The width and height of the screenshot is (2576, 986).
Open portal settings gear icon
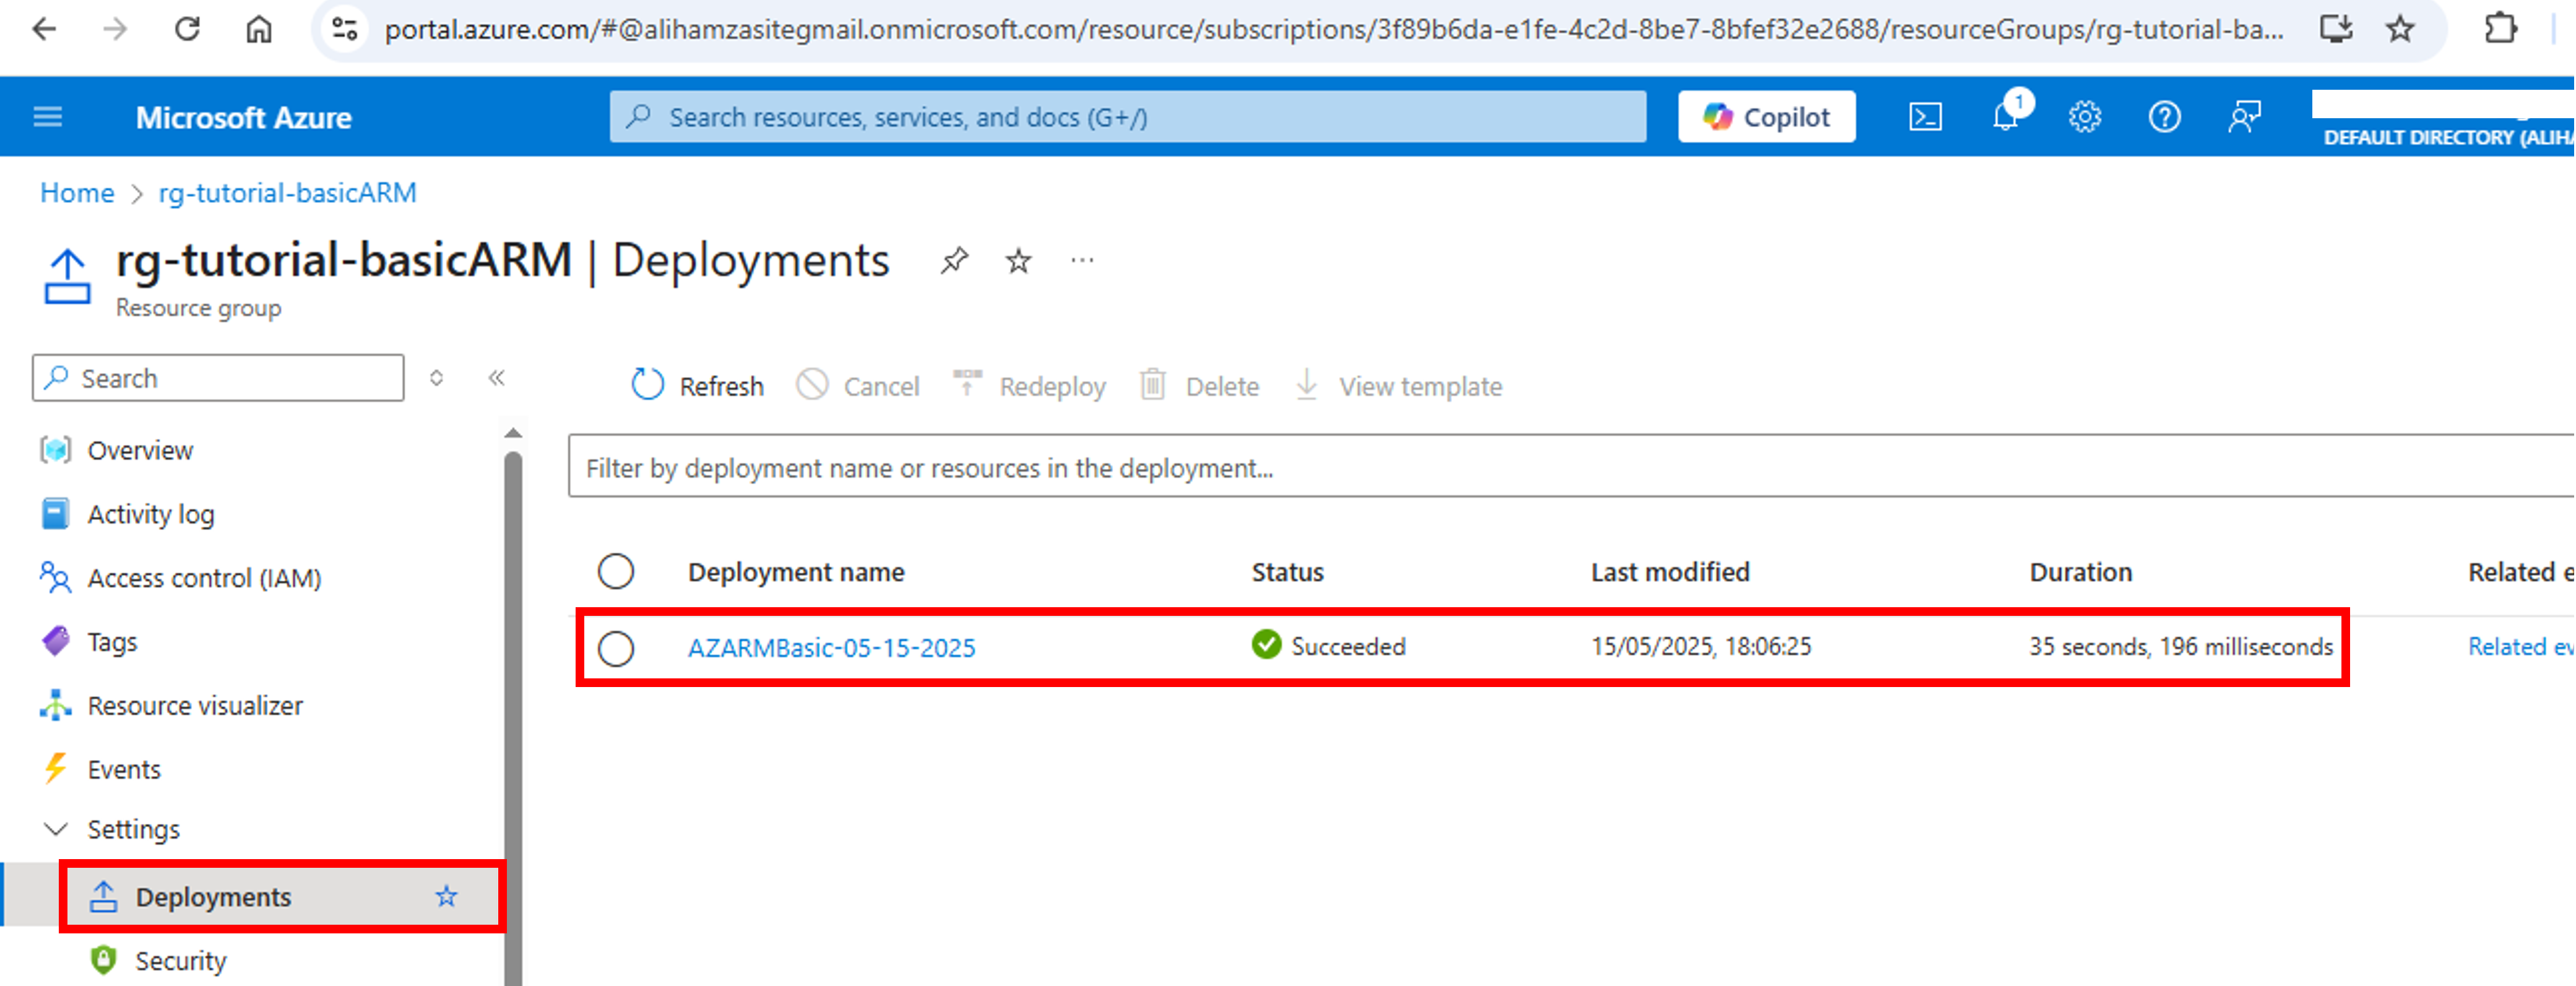click(2085, 117)
